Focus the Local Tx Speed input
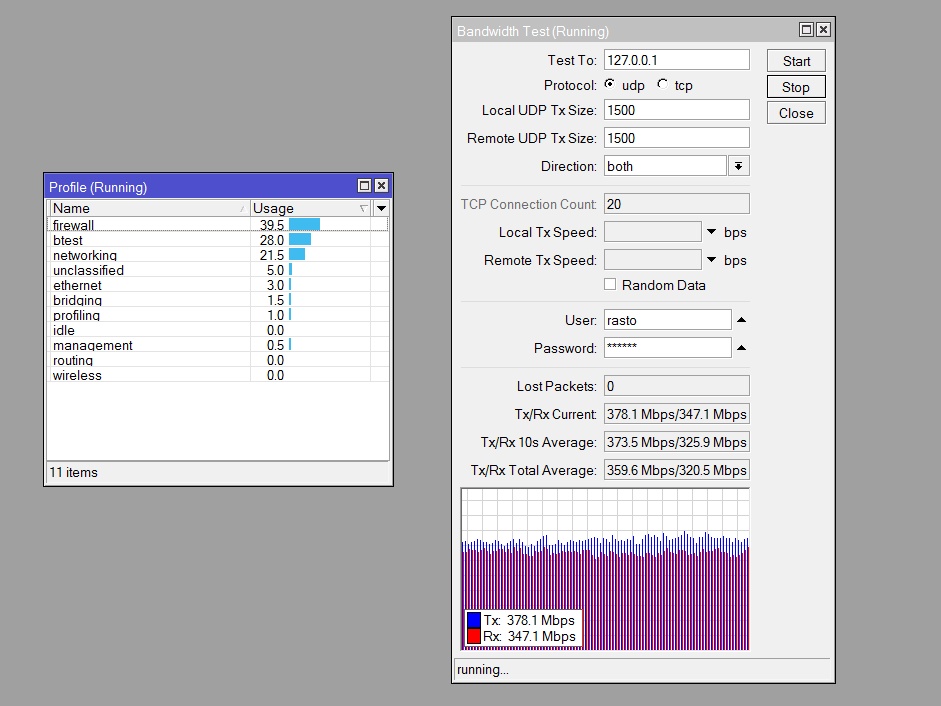 point(653,232)
